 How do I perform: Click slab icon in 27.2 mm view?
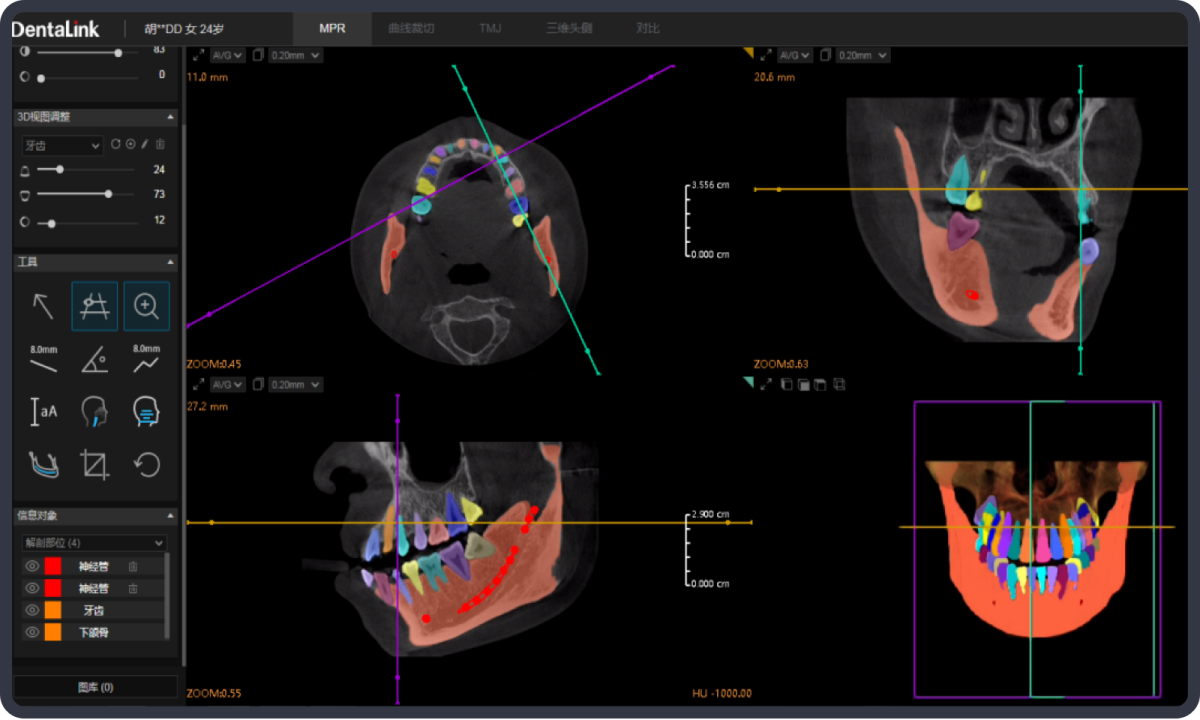click(x=259, y=384)
